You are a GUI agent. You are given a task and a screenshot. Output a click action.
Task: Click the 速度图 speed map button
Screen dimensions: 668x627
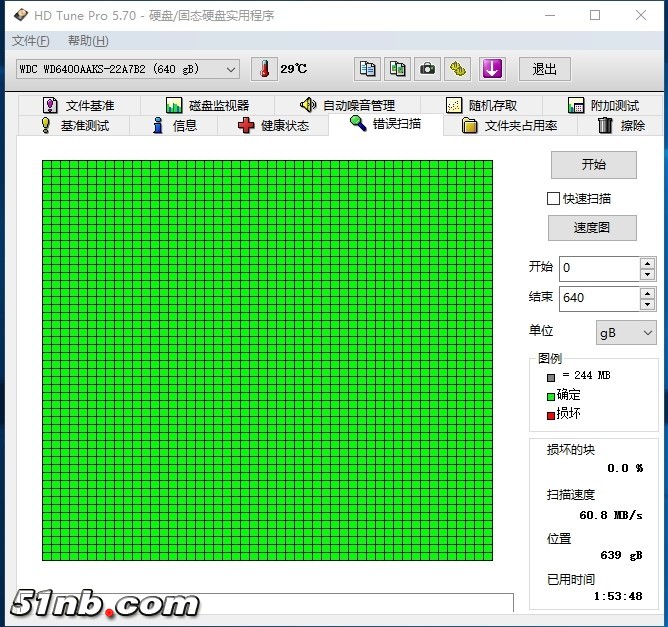pos(592,227)
